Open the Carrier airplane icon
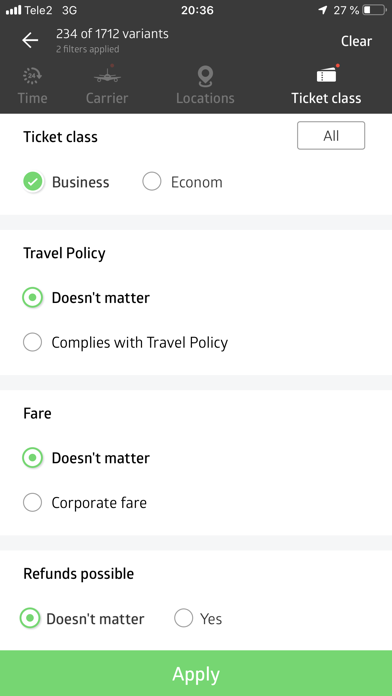This screenshot has width=392, height=696. tap(107, 76)
